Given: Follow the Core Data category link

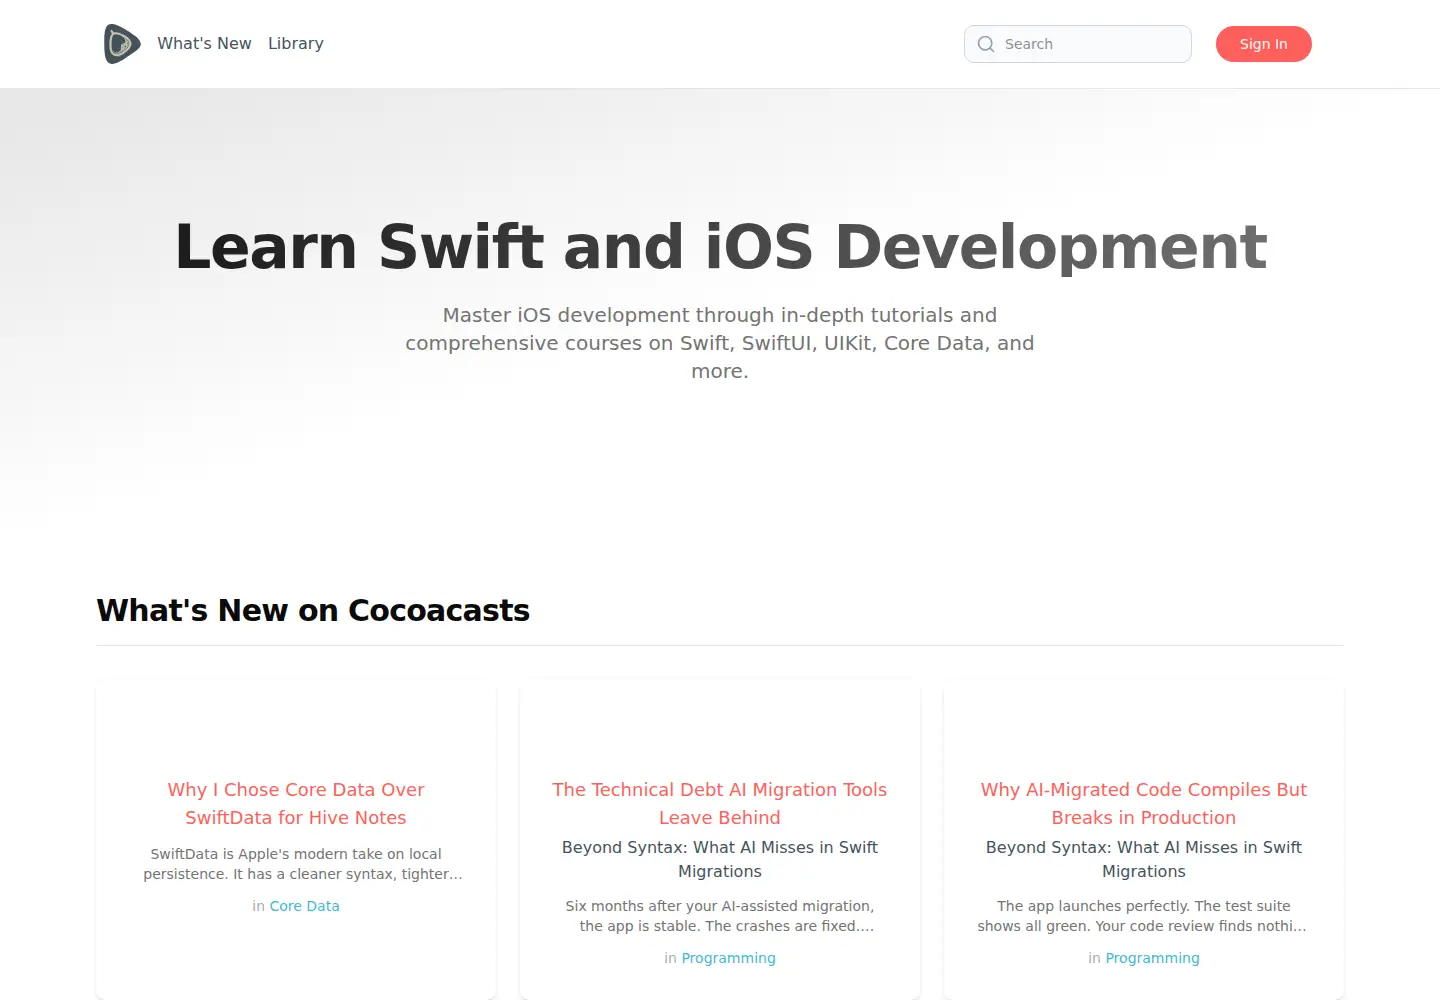Looking at the screenshot, I should (305, 906).
